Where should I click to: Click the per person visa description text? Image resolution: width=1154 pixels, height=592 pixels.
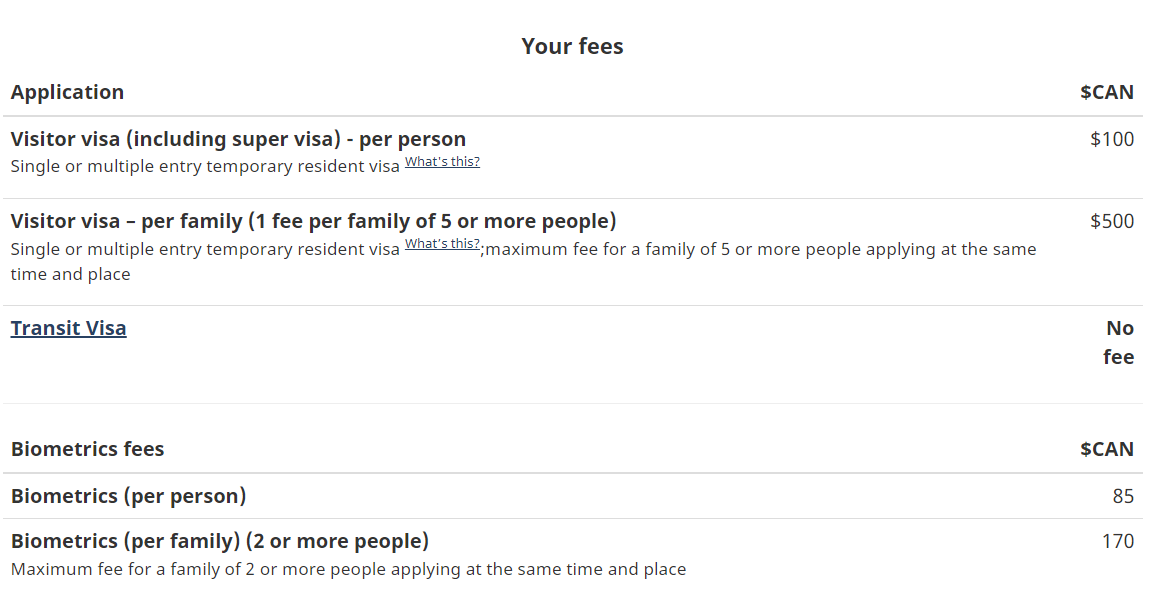click(x=205, y=166)
